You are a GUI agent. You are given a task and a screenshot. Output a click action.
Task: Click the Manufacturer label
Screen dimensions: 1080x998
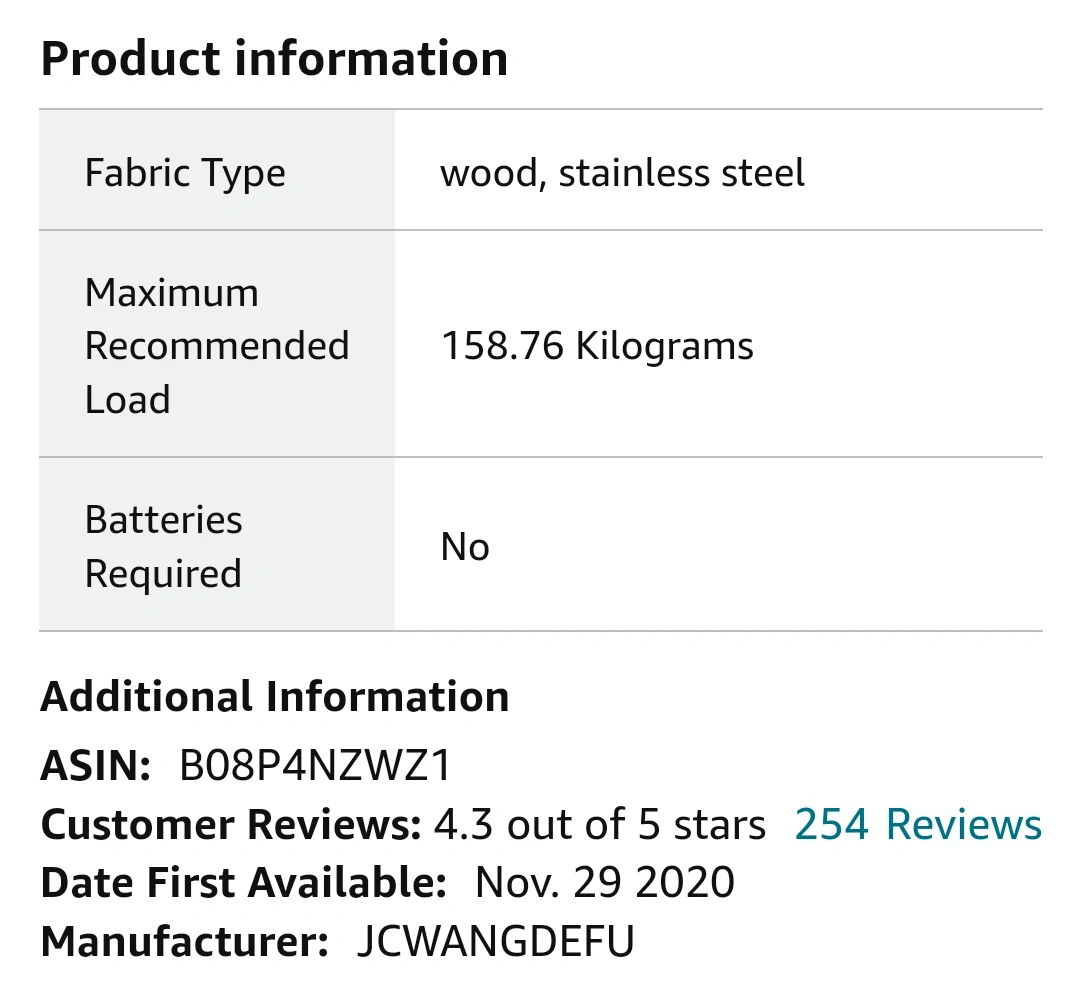pos(185,942)
